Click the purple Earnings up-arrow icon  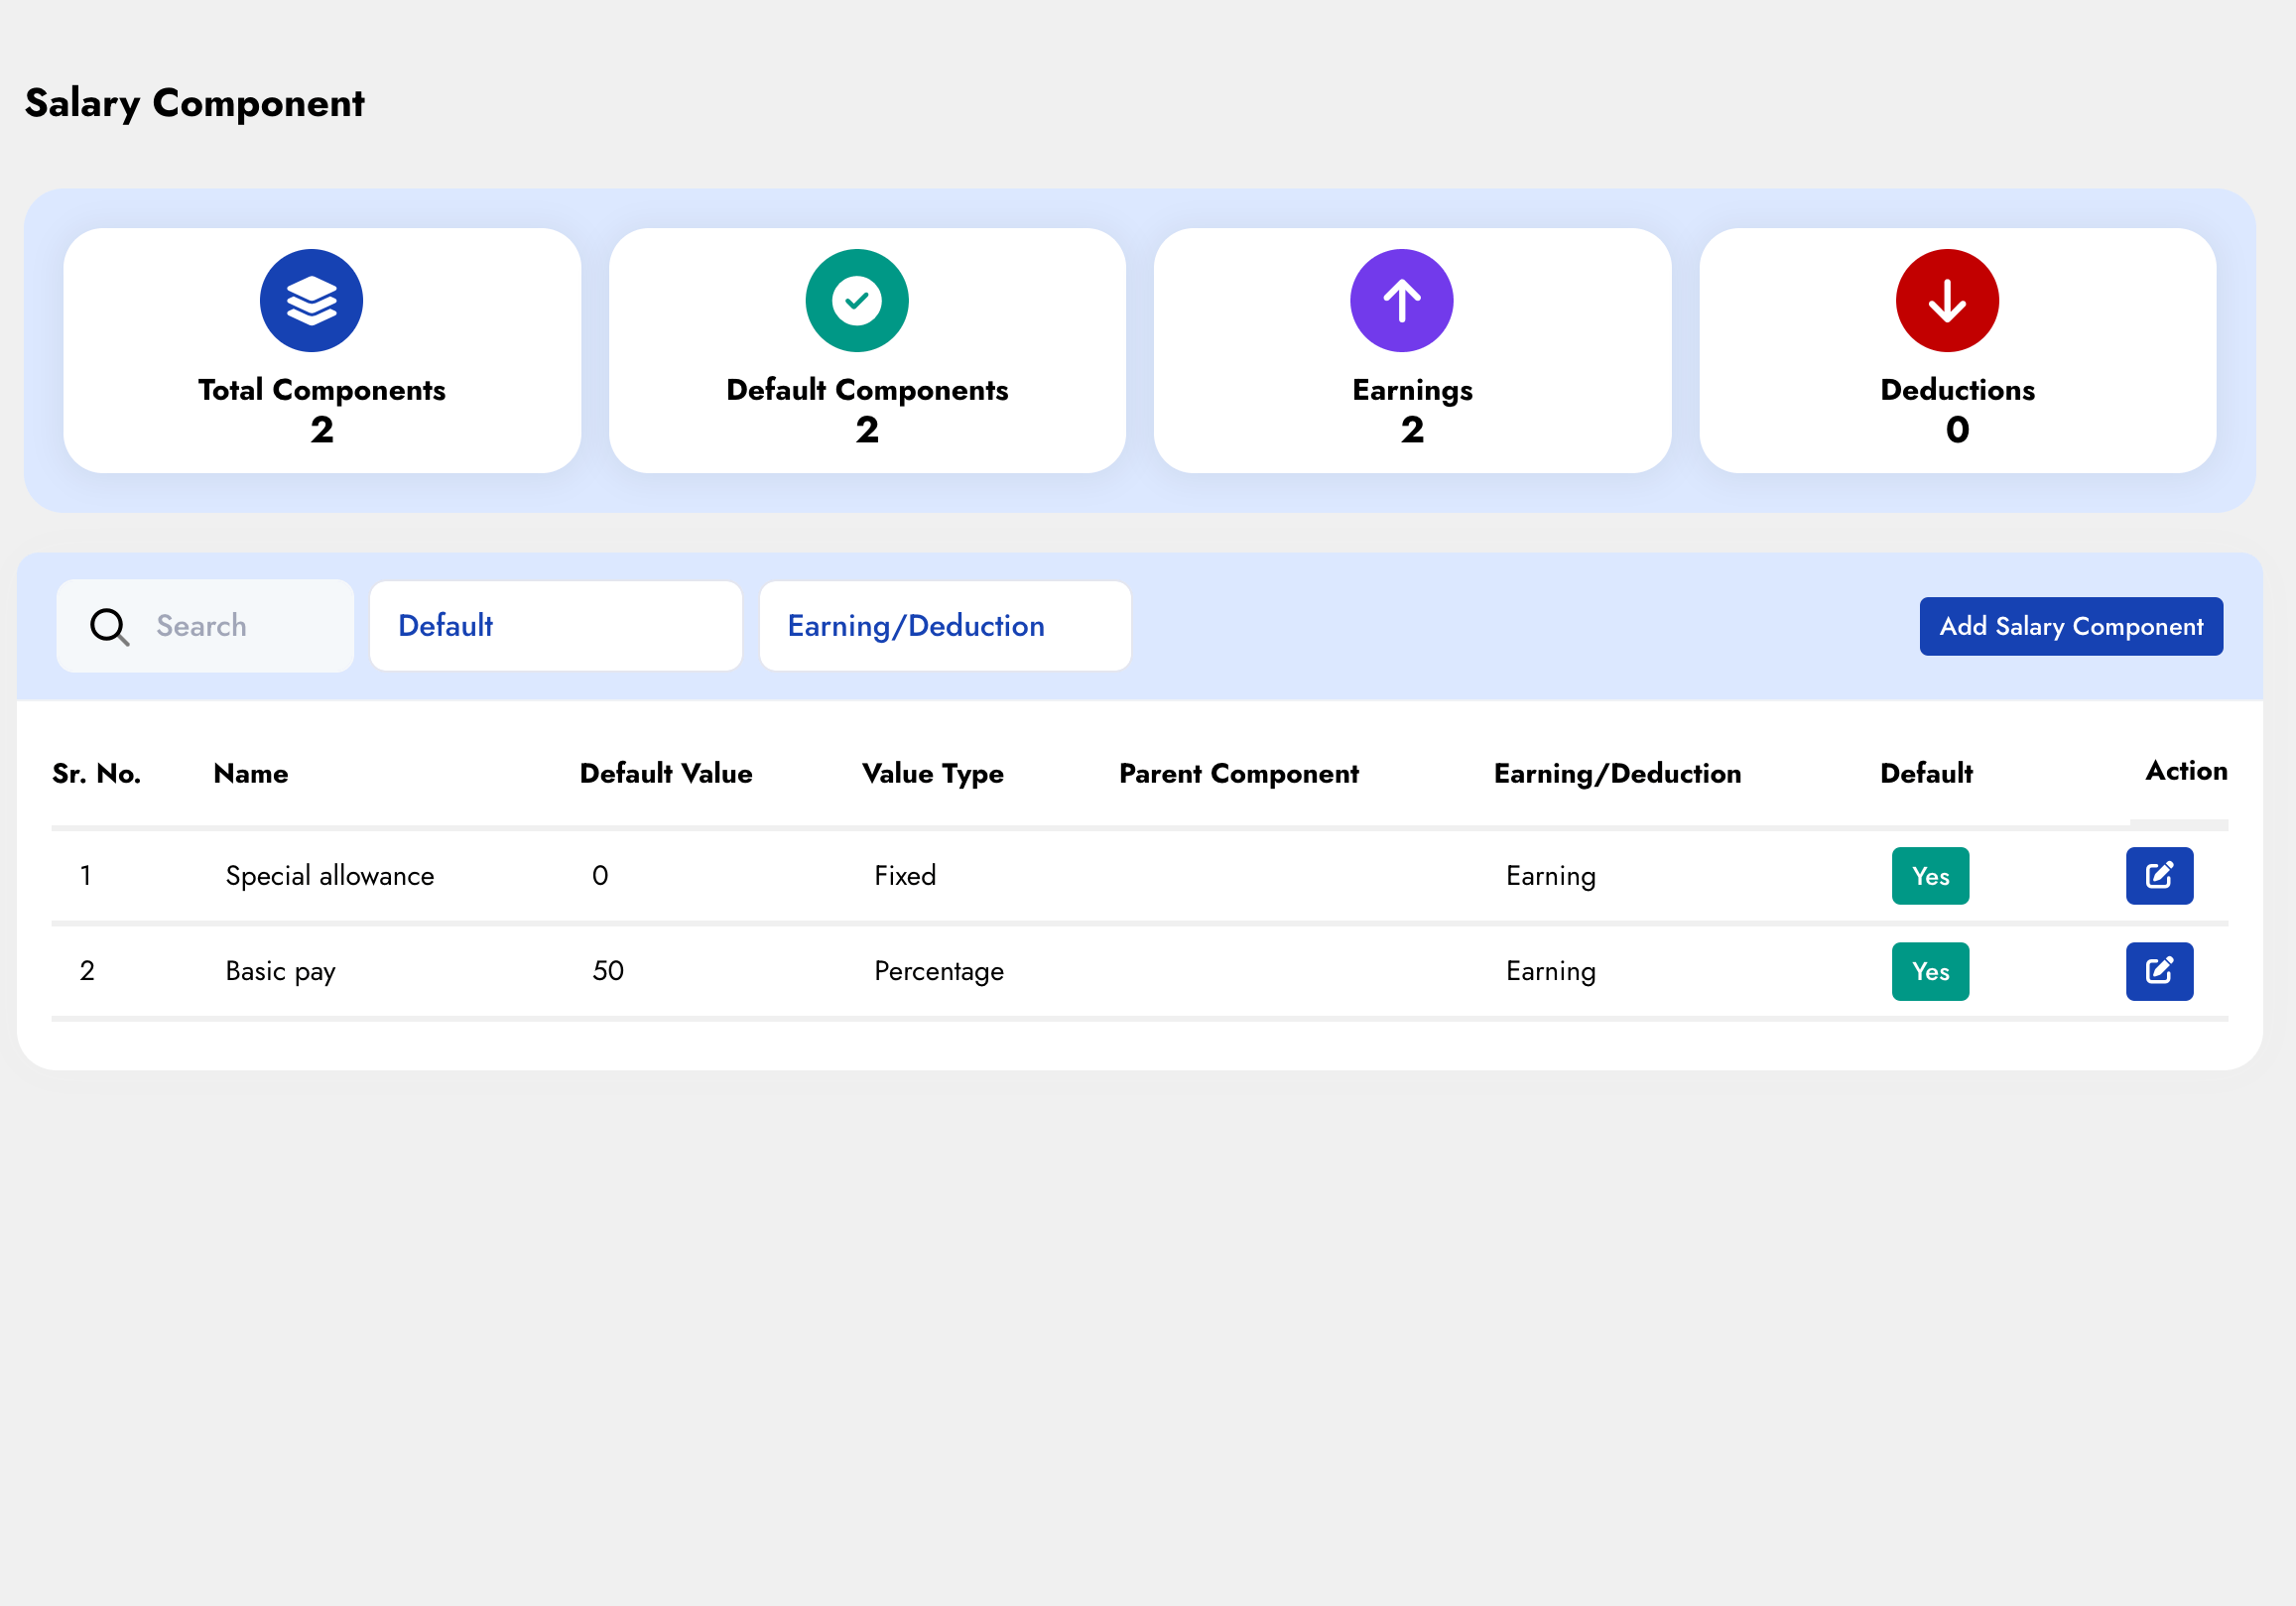click(1401, 300)
